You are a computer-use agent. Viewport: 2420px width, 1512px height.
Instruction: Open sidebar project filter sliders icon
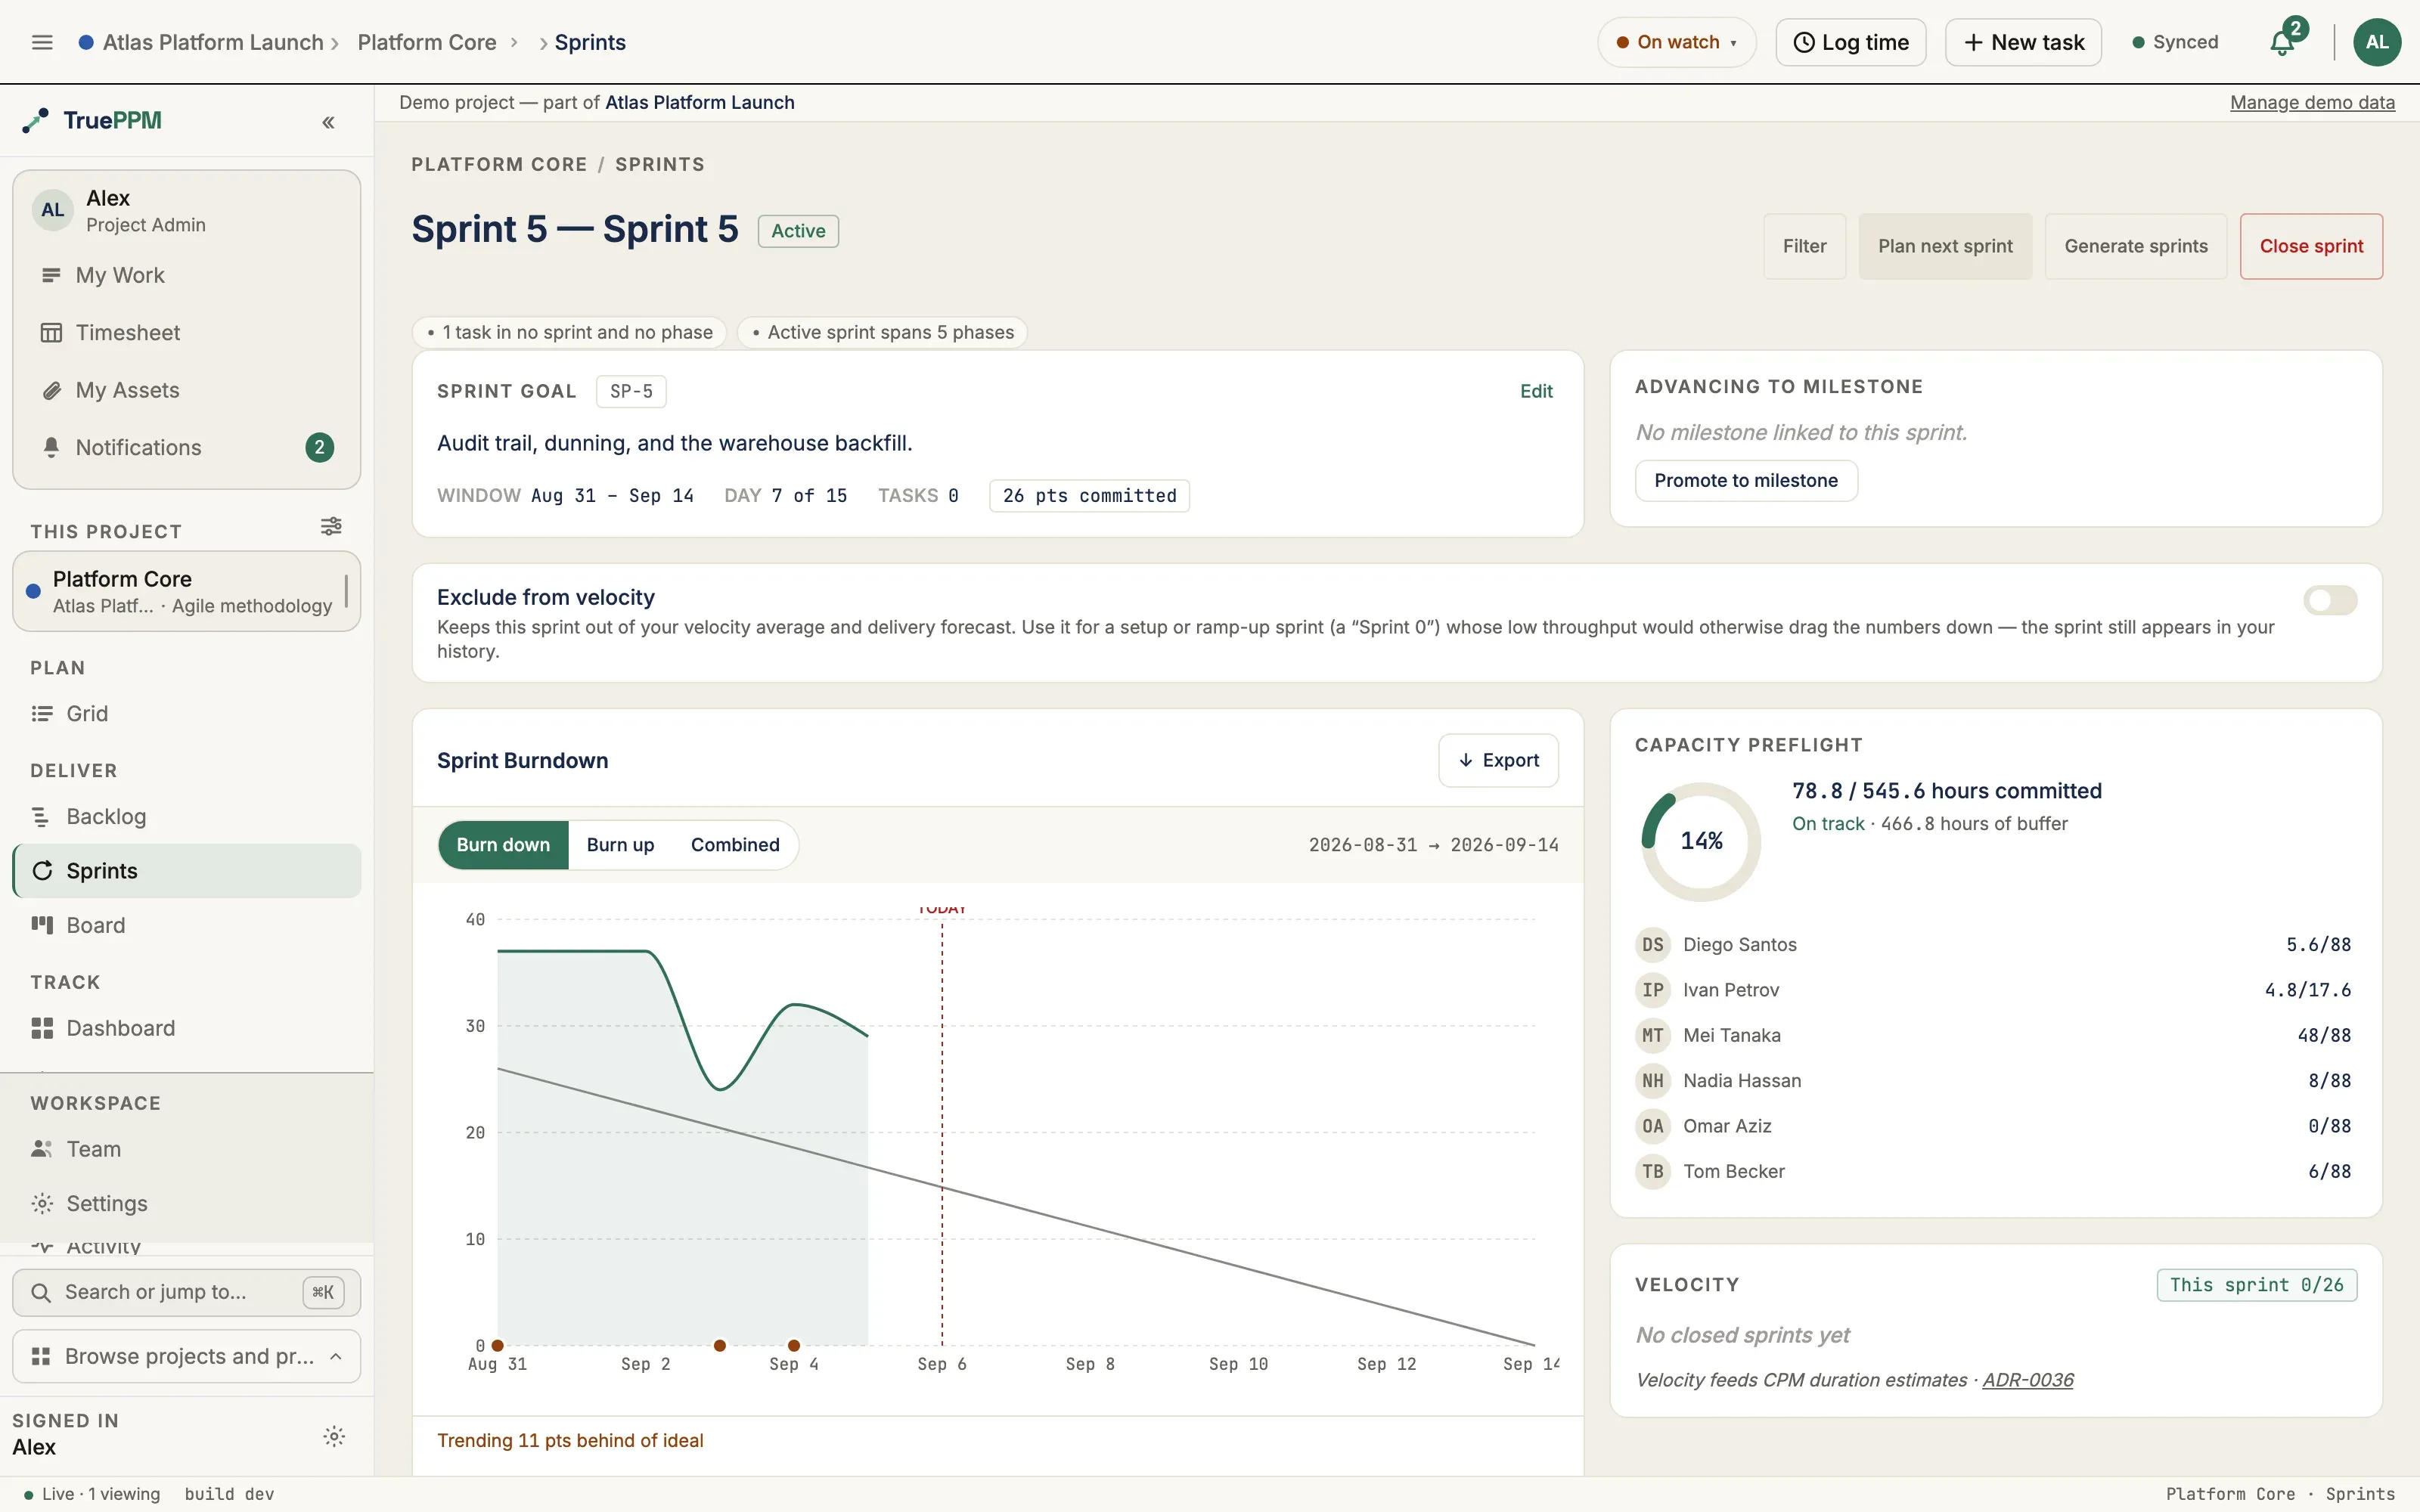point(331,526)
